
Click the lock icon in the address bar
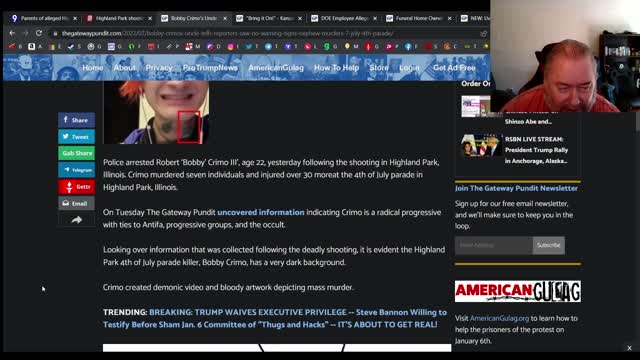[x=55, y=33]
